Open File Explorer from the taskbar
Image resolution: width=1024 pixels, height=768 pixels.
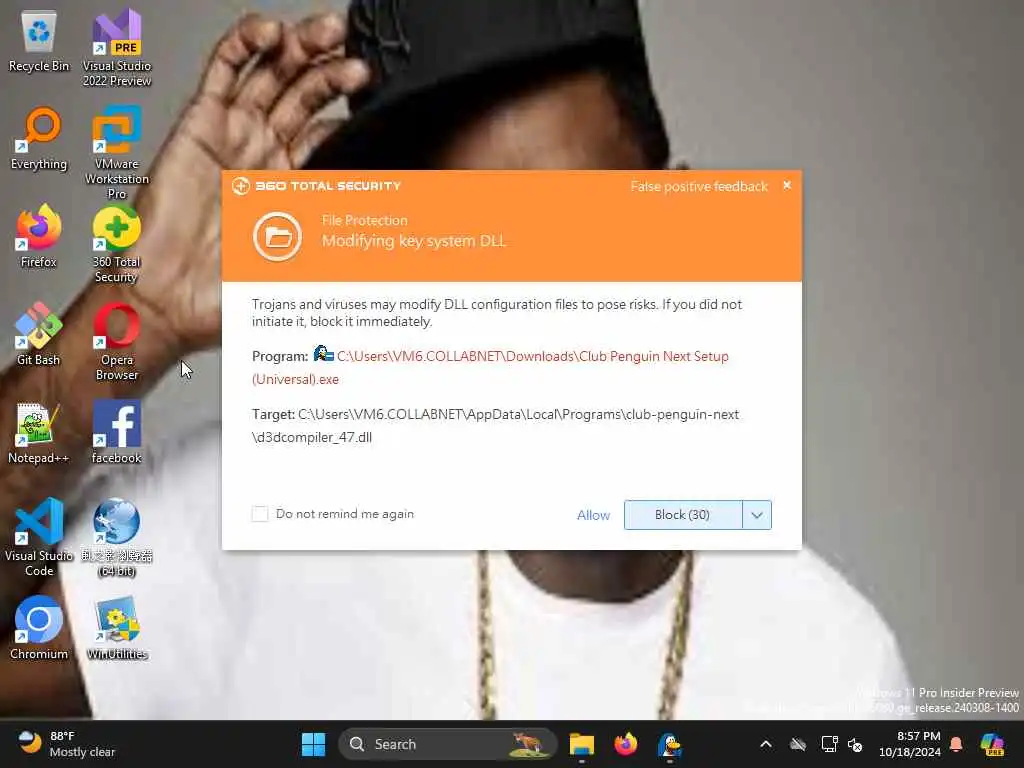(581, 744)
